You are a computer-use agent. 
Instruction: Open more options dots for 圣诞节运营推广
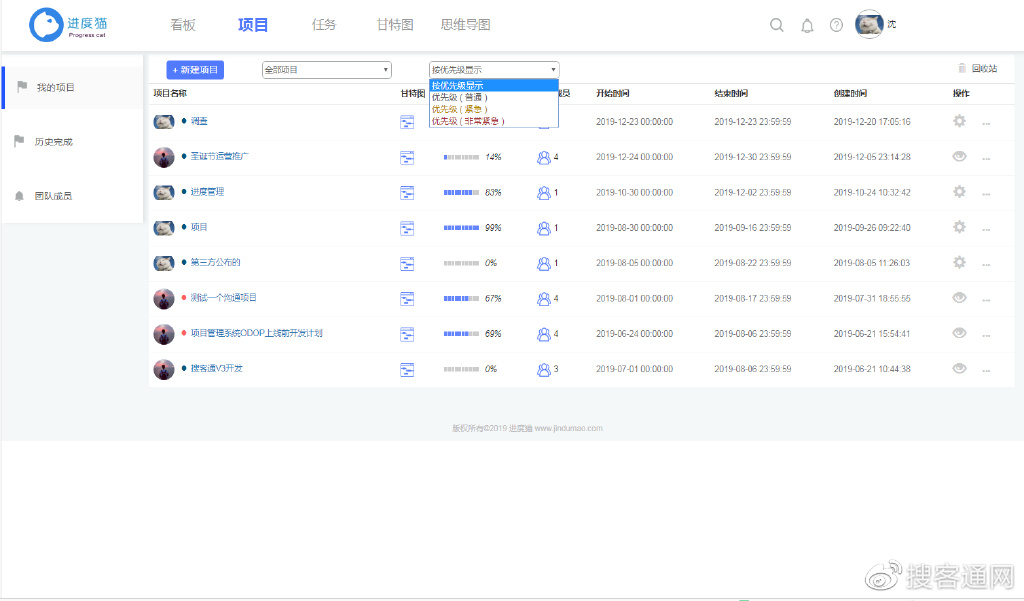point(986,159)
